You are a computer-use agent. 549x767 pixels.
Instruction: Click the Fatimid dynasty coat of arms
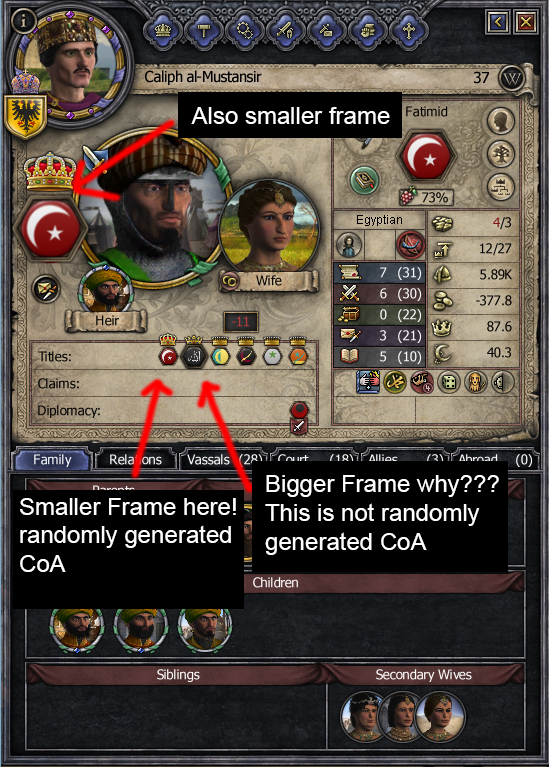tap(427, 158)
